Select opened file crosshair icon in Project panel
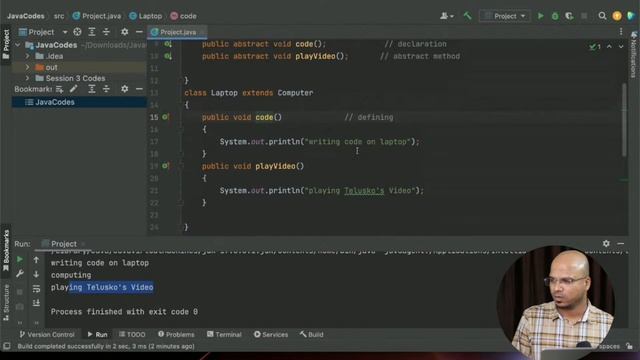Viewport: 640px width, 360px height. coord(77,32)
